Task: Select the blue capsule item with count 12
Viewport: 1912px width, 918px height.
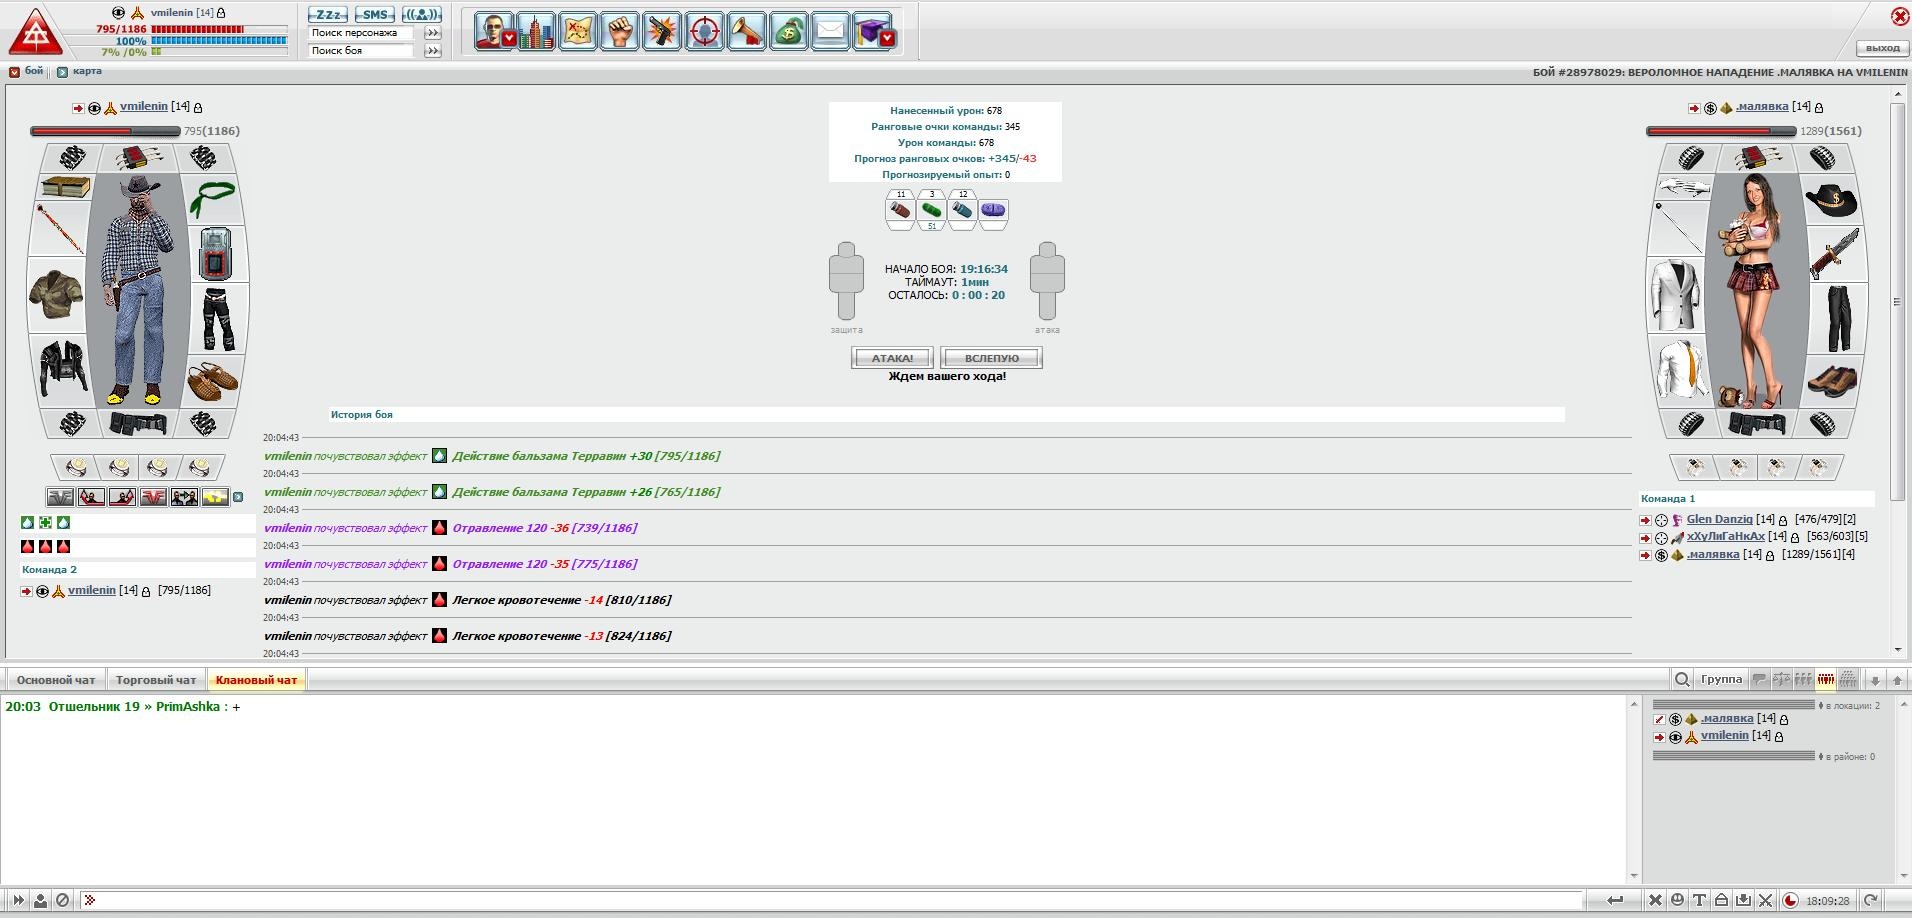Action: [x=963, y=210]
